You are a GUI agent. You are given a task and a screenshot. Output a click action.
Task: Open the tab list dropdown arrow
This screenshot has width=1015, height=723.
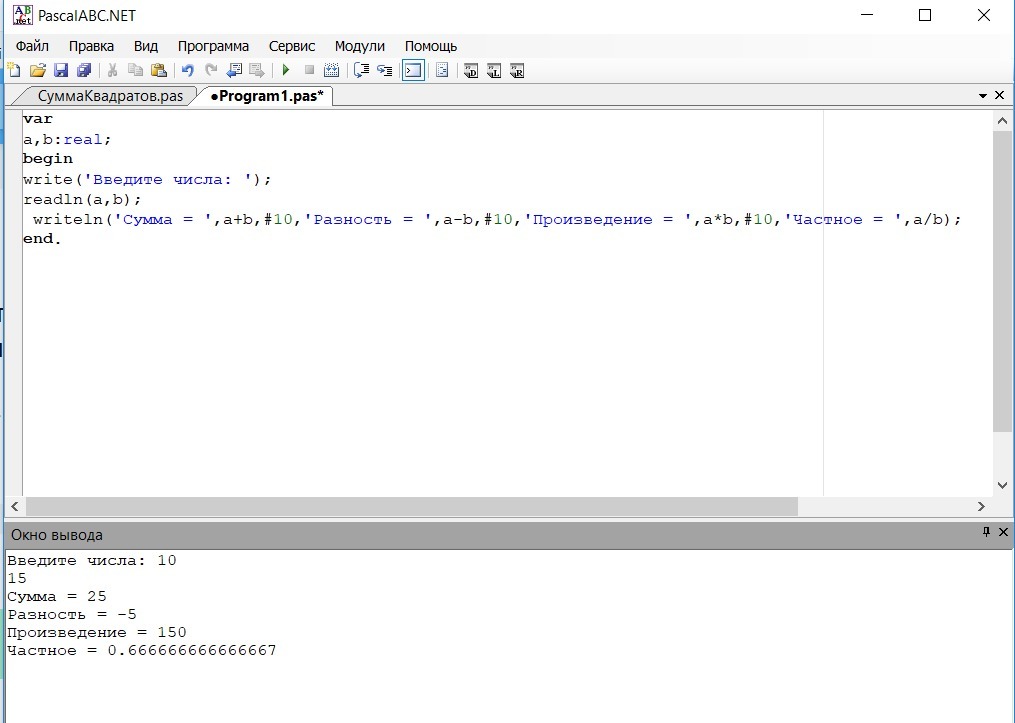983,96
